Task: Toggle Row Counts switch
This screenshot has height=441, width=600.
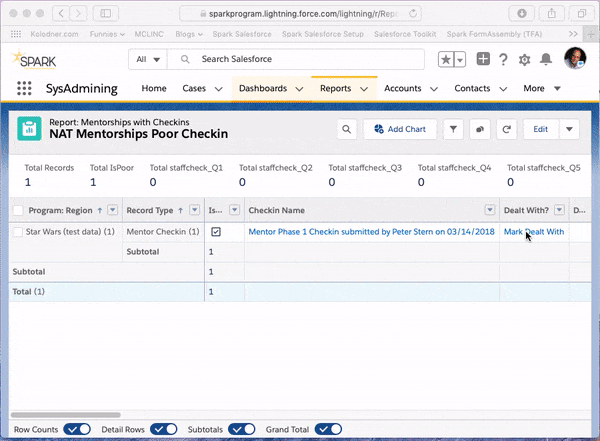Action: coord(77,429)
